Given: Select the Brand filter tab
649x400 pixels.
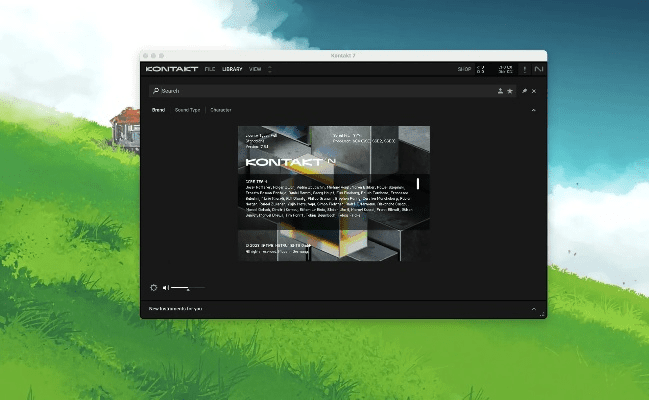Looking at the screenshot, I should coord(158,109).
